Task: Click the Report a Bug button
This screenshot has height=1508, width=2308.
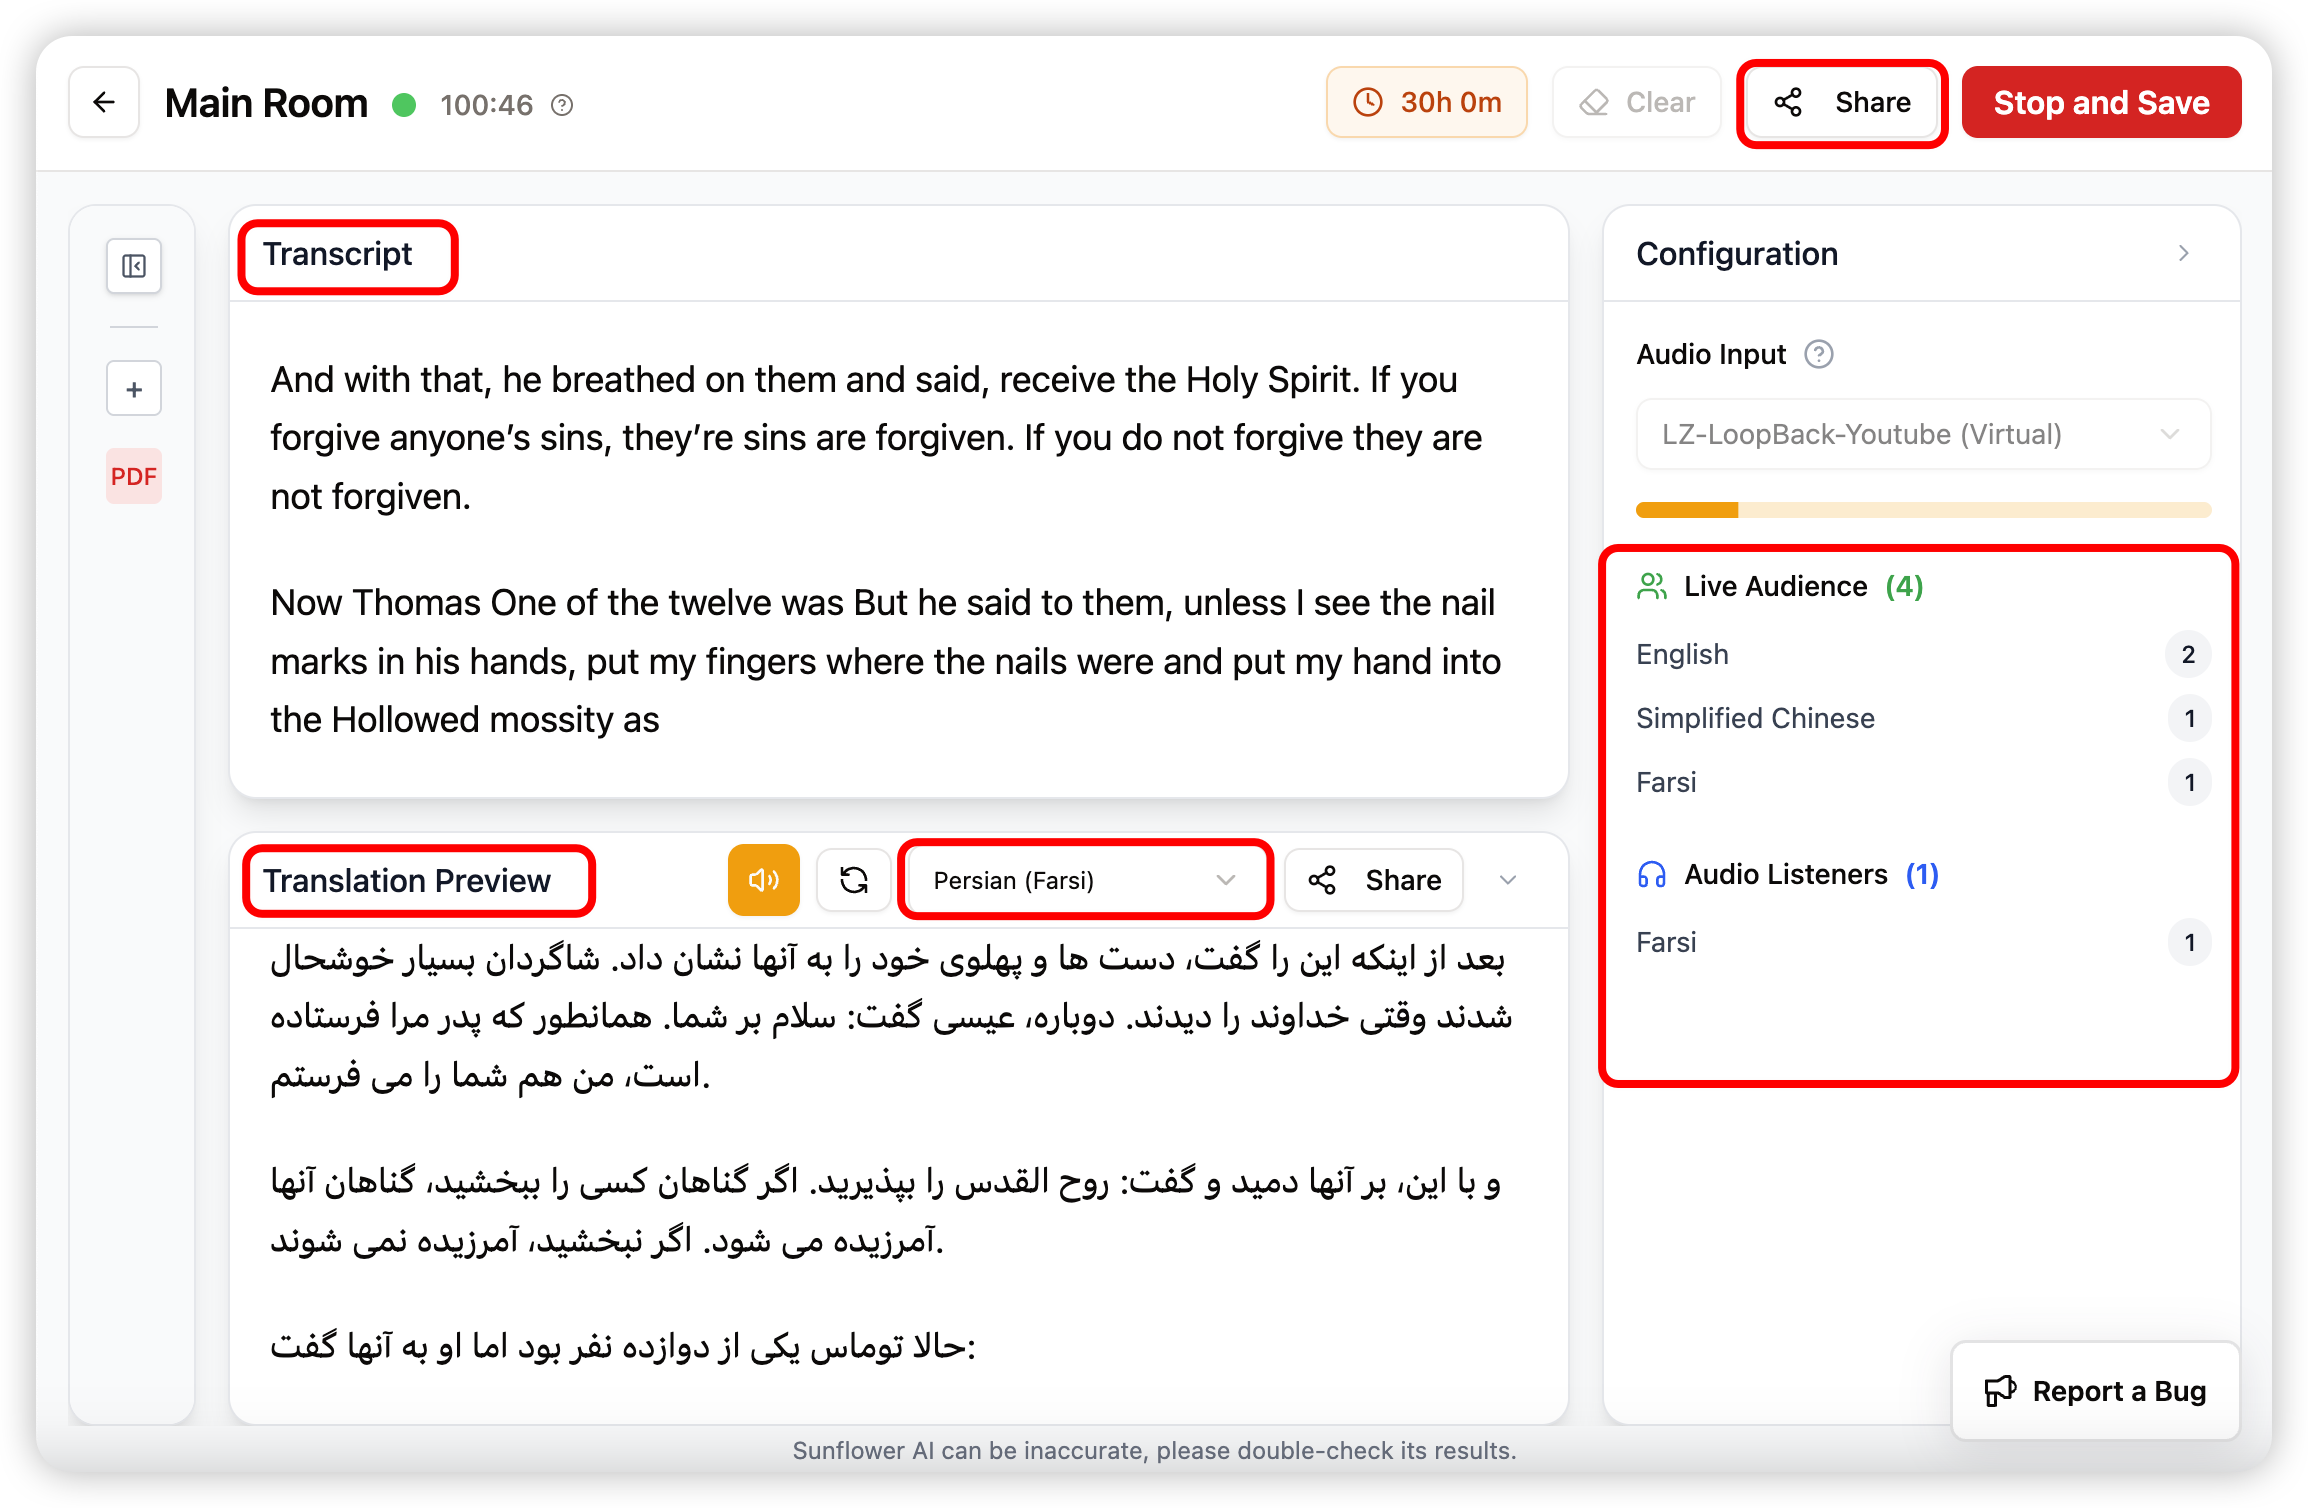Action: point(2095,1391)
